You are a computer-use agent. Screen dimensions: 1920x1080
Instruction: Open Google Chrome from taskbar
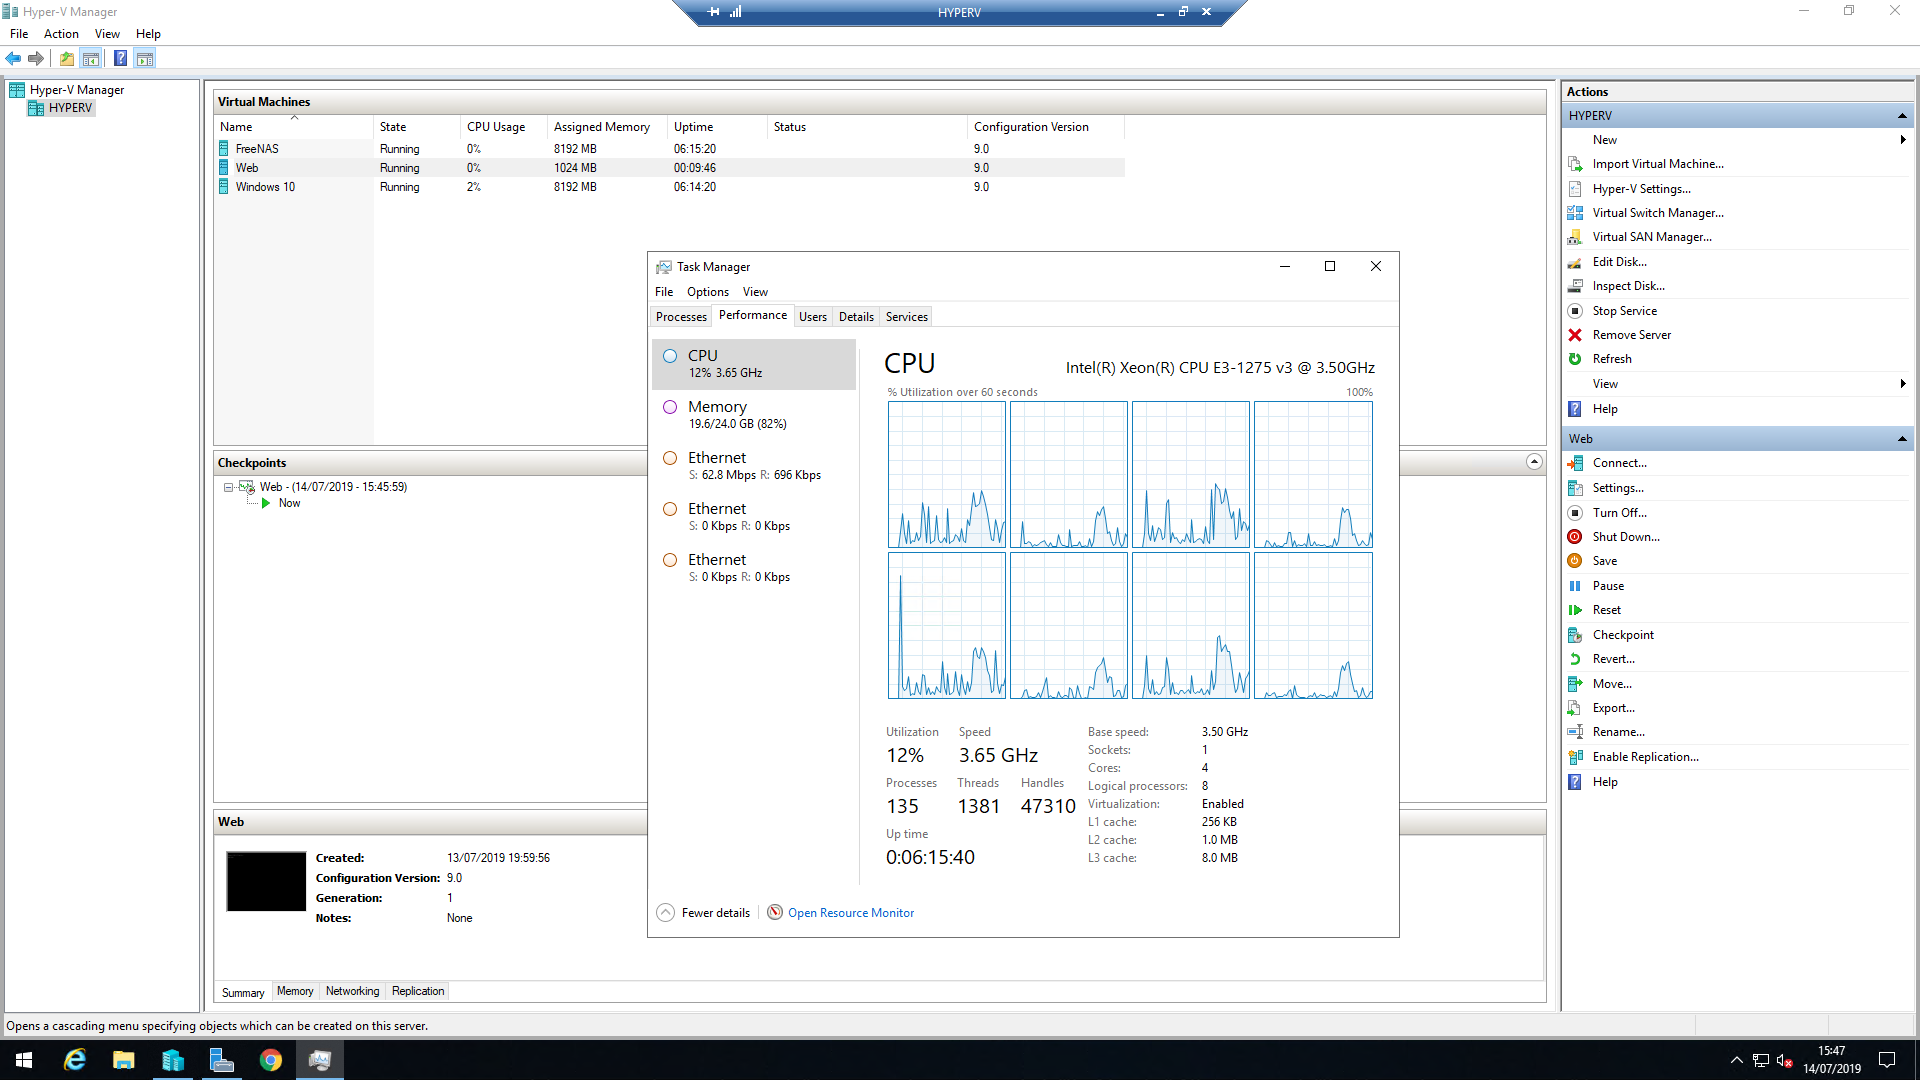tap(271, 1060)
